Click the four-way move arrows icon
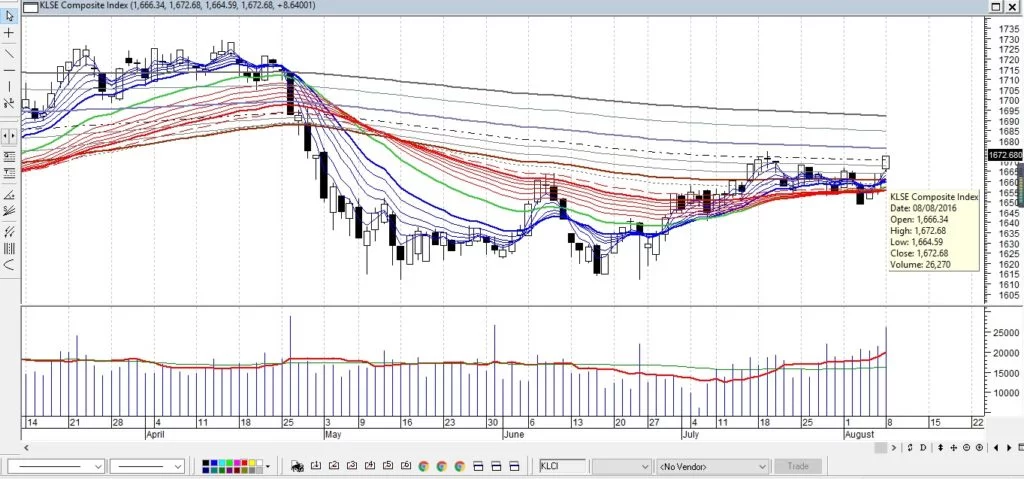The image size is (1024, 479). (953, 448)
